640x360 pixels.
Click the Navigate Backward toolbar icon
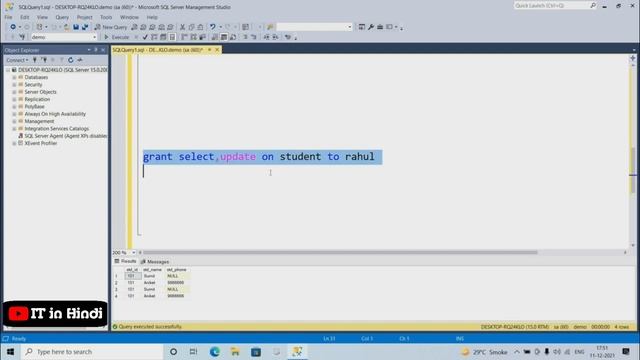click(13, 27)
